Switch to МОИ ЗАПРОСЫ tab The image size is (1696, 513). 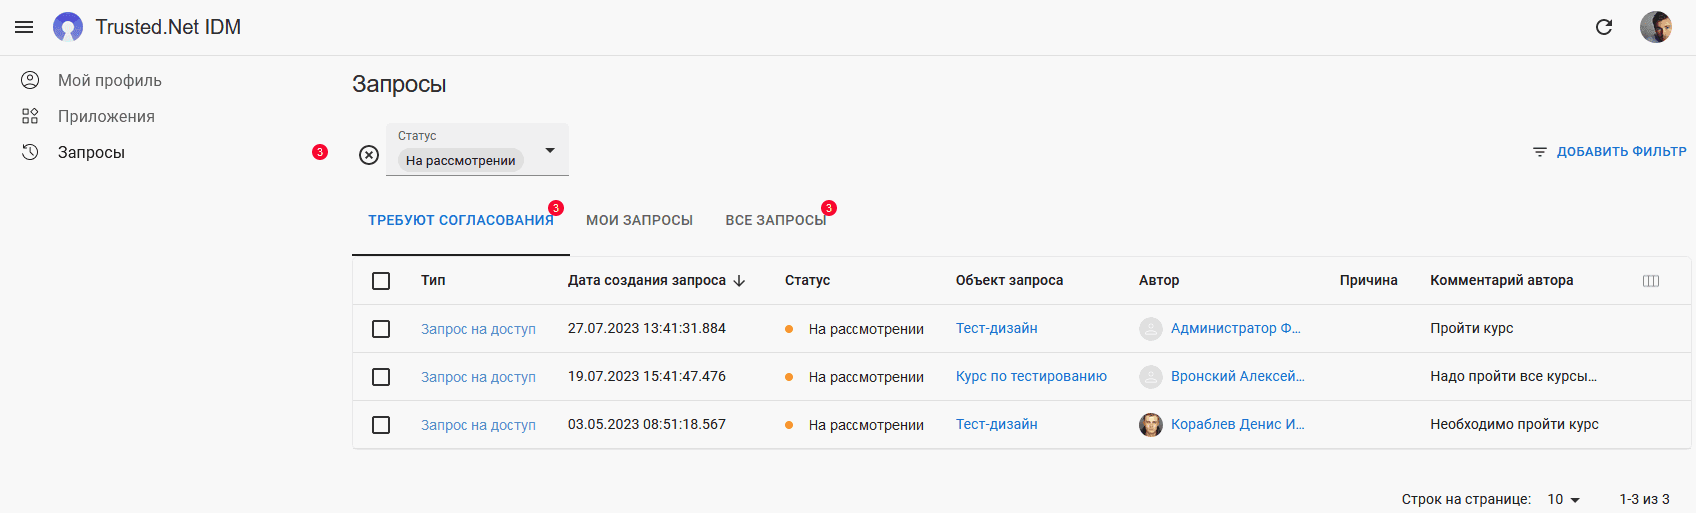[639, 220]
